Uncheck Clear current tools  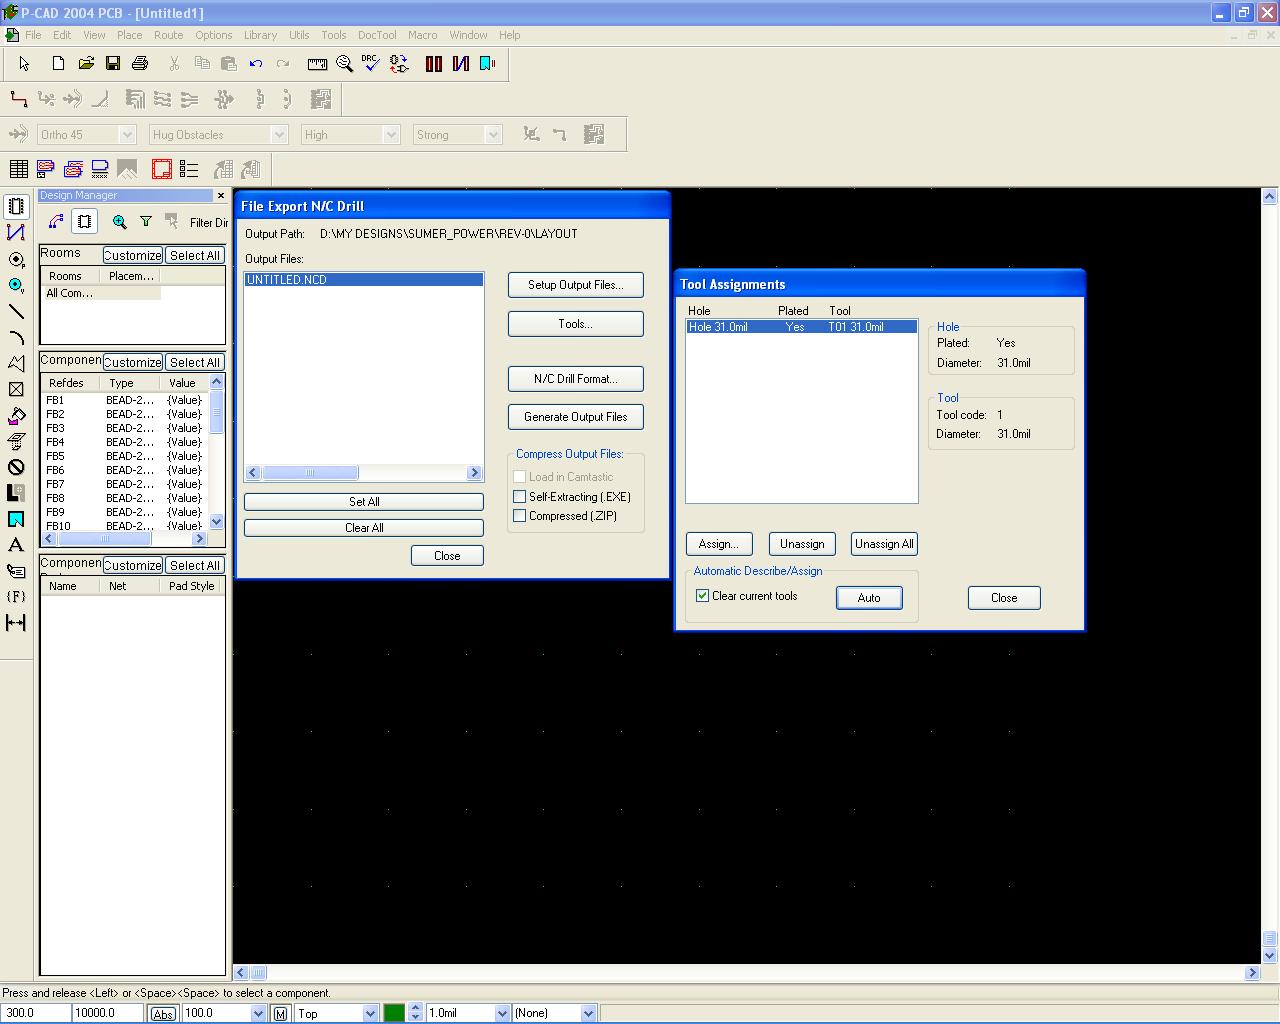(703, 596)
